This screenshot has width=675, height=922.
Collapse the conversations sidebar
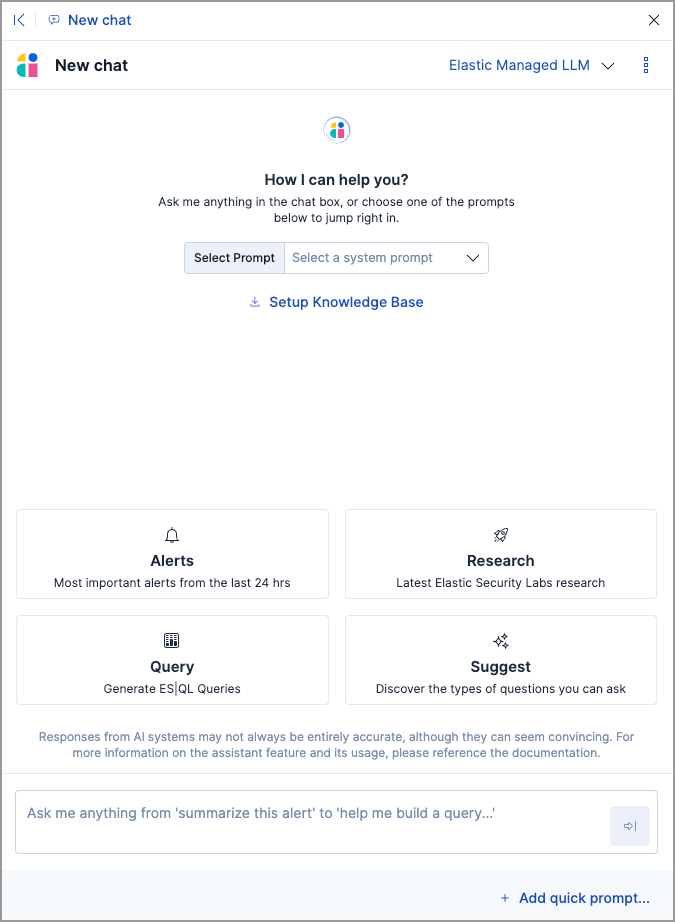click(19, 19)
